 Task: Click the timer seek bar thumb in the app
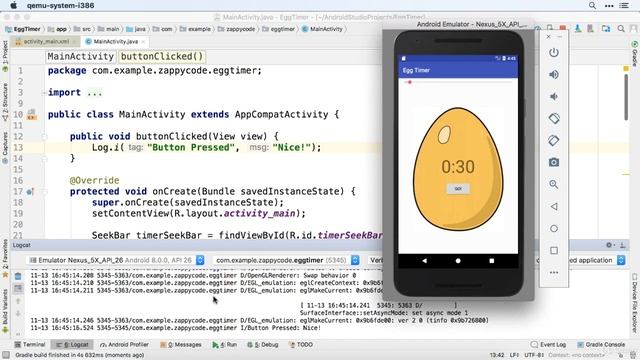tap(409, 82)
